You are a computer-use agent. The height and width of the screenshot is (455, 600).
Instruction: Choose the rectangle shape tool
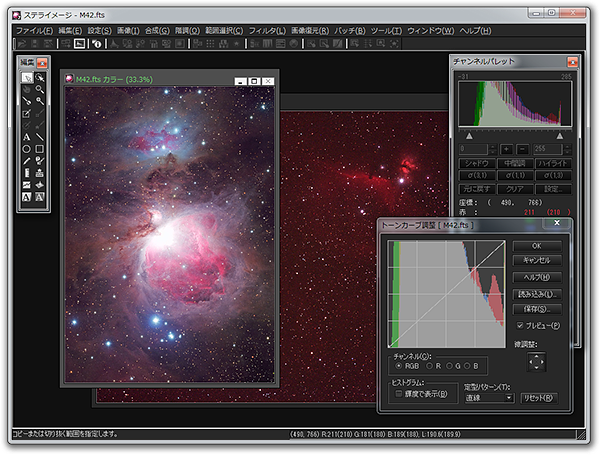(x=40, y=149)
